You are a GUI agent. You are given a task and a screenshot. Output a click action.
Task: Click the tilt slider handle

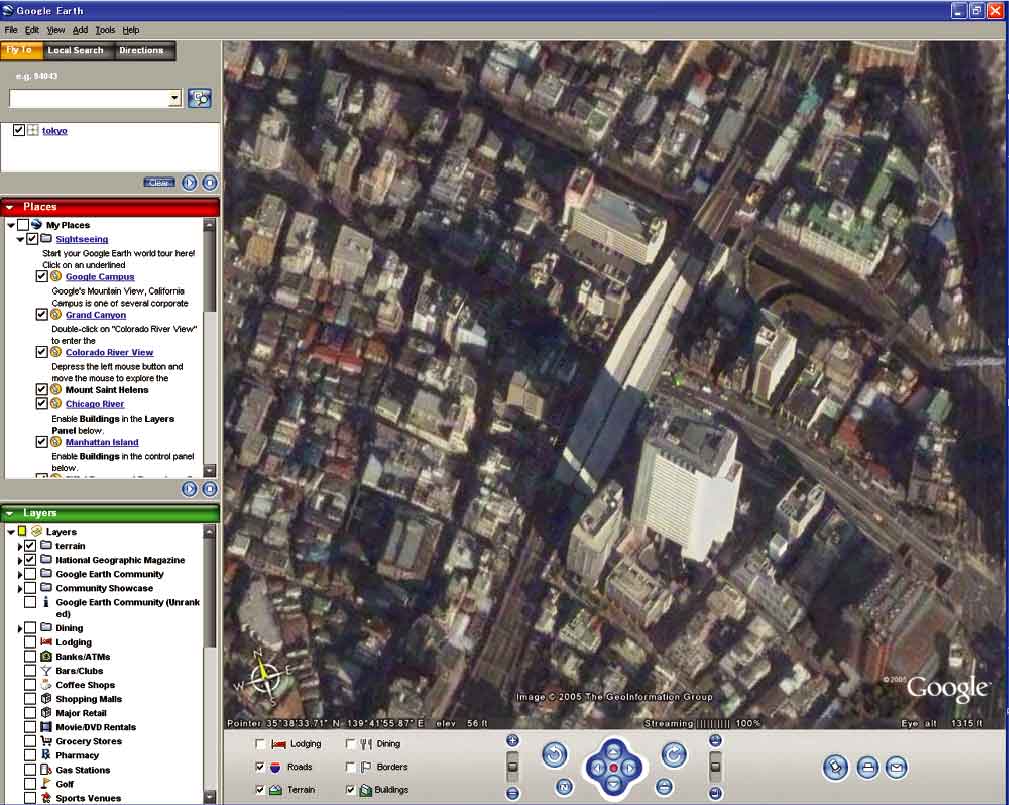pos(715,766)
